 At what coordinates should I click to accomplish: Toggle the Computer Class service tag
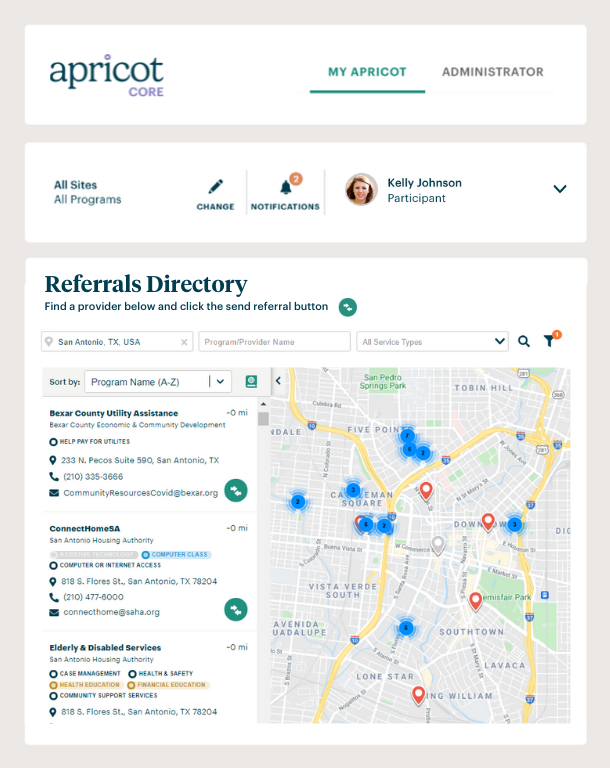pyautogui.click(x=176, y=554)
